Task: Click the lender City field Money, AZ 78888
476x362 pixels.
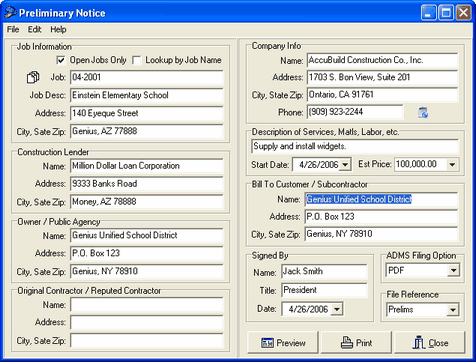Action: tap(147, 202)
